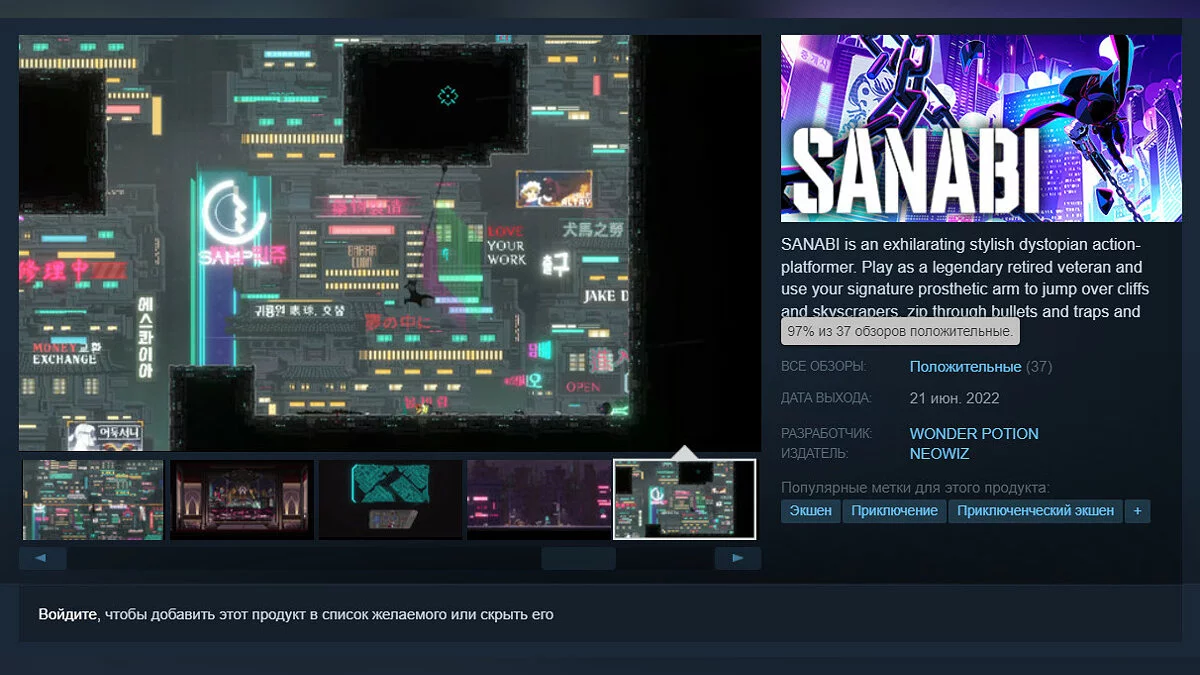Image resolution: width=1200 pixels, height=675 pixels.
Task: Open the Положительные reviews link
Action: tap(965, 367)
